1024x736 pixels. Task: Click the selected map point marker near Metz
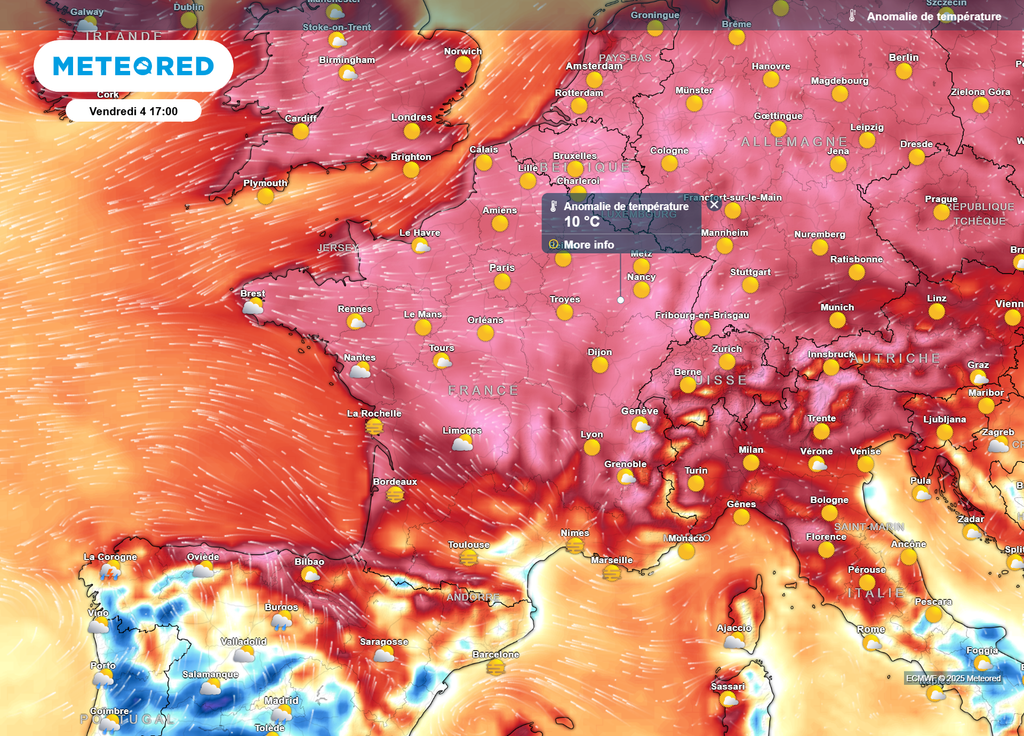coord(620,298)
